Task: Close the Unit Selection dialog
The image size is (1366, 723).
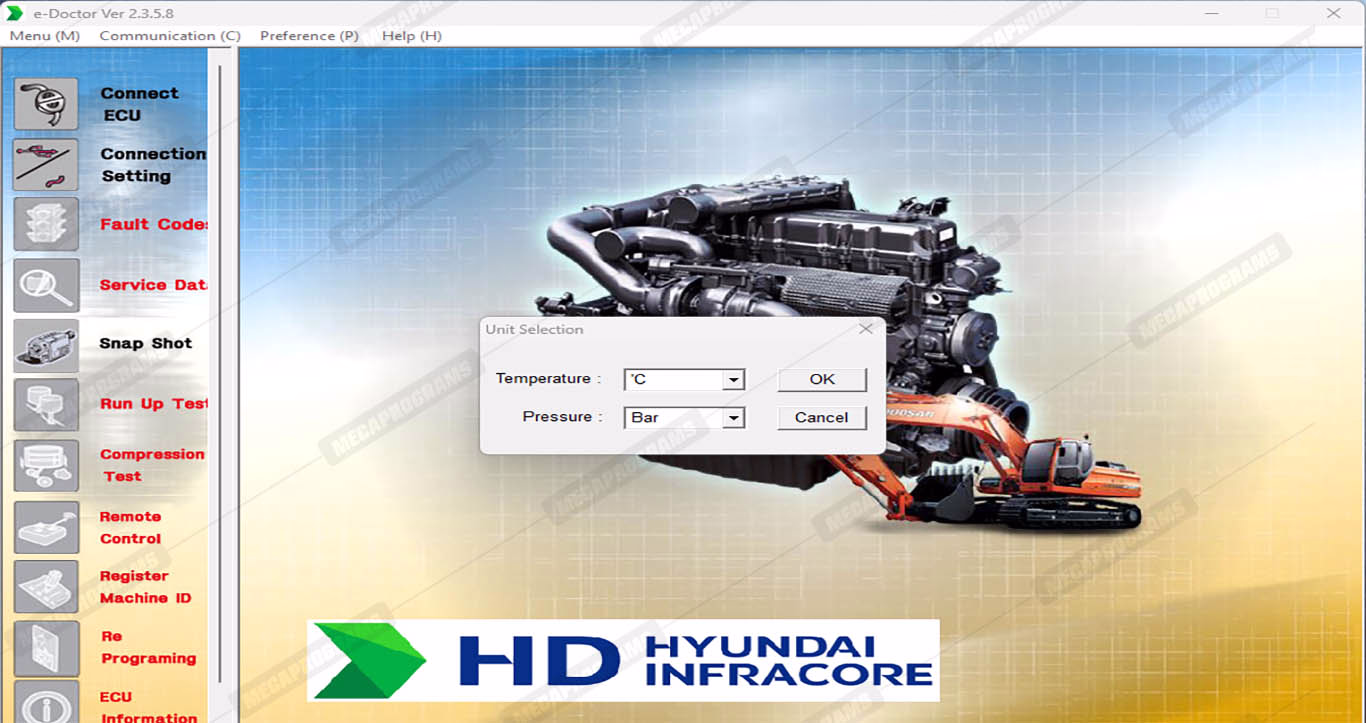Action: click(866, 329)
